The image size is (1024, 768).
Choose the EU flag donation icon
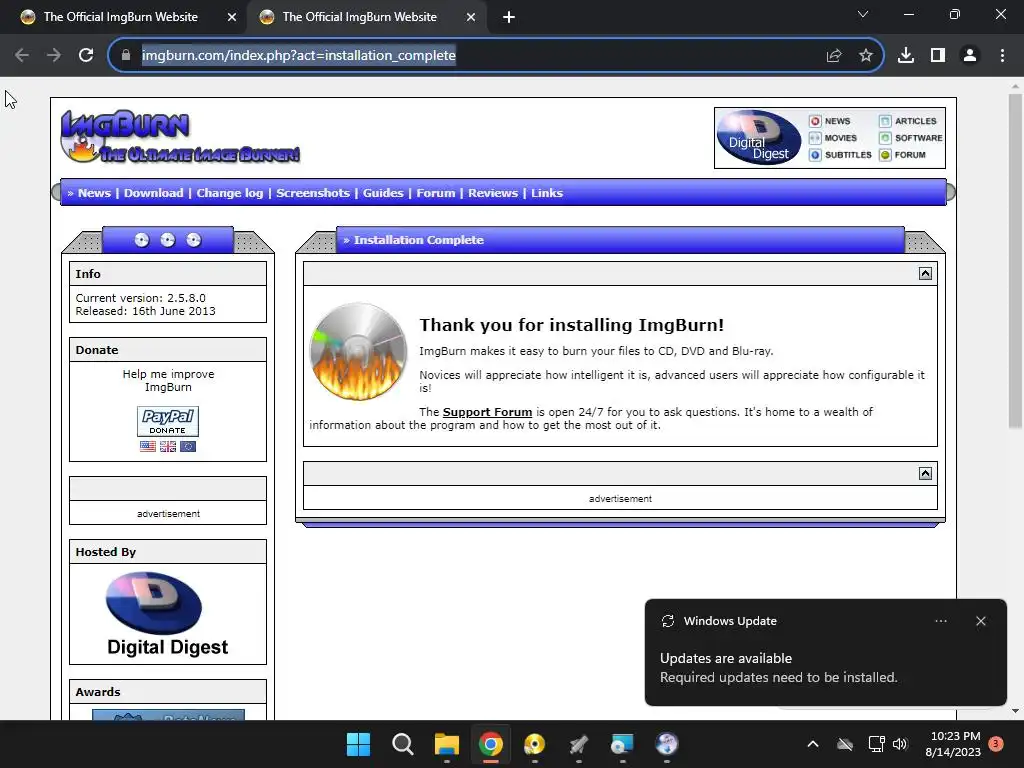[x=188, y=447]
